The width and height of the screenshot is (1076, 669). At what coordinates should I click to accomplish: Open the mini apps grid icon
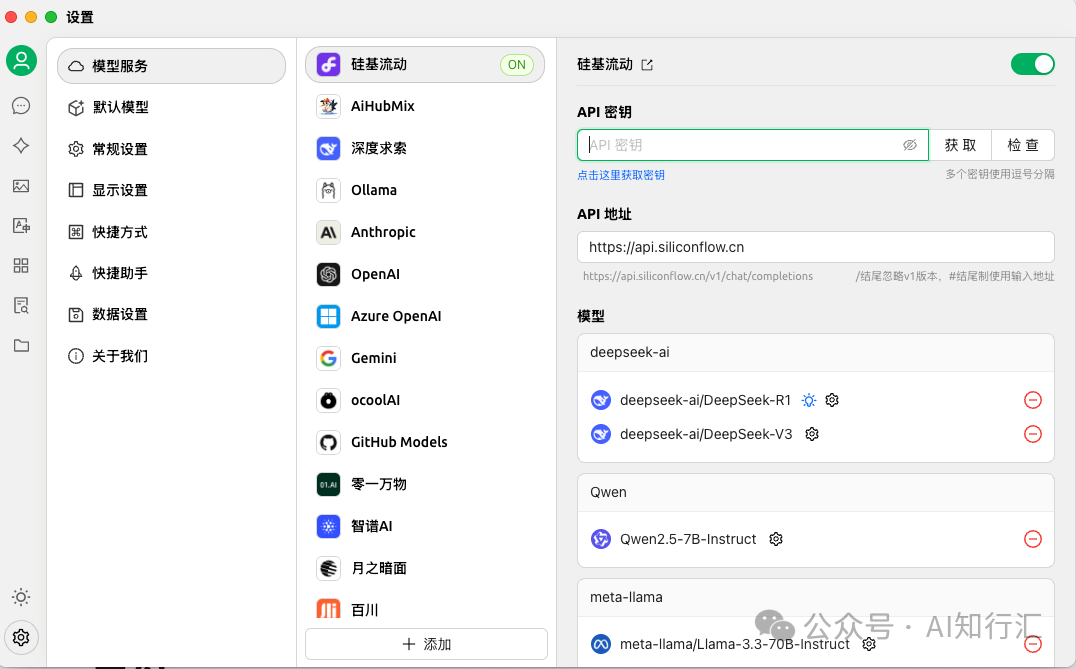coord(21,266)
